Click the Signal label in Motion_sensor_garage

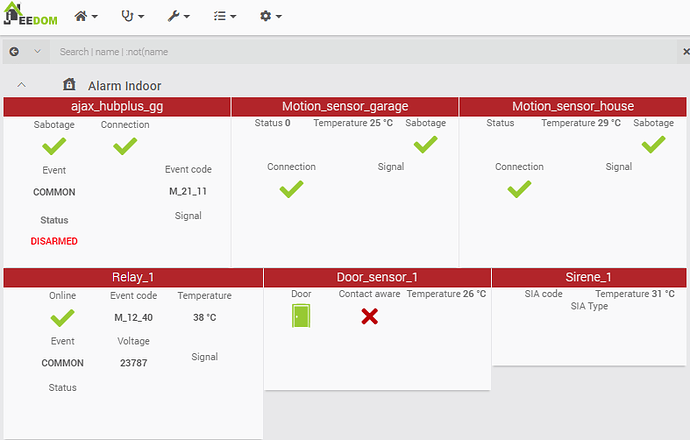(x=391, y=167)
